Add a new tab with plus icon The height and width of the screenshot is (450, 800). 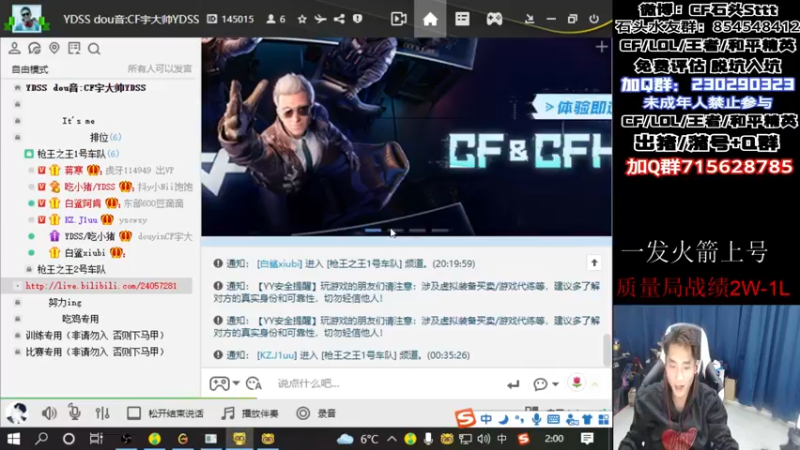click(x=601, y=47)
